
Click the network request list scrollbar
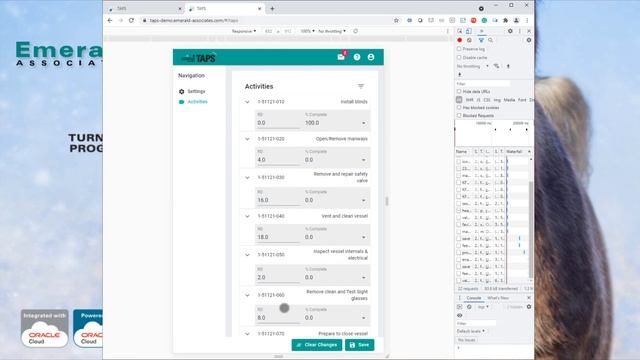(531, 229)
